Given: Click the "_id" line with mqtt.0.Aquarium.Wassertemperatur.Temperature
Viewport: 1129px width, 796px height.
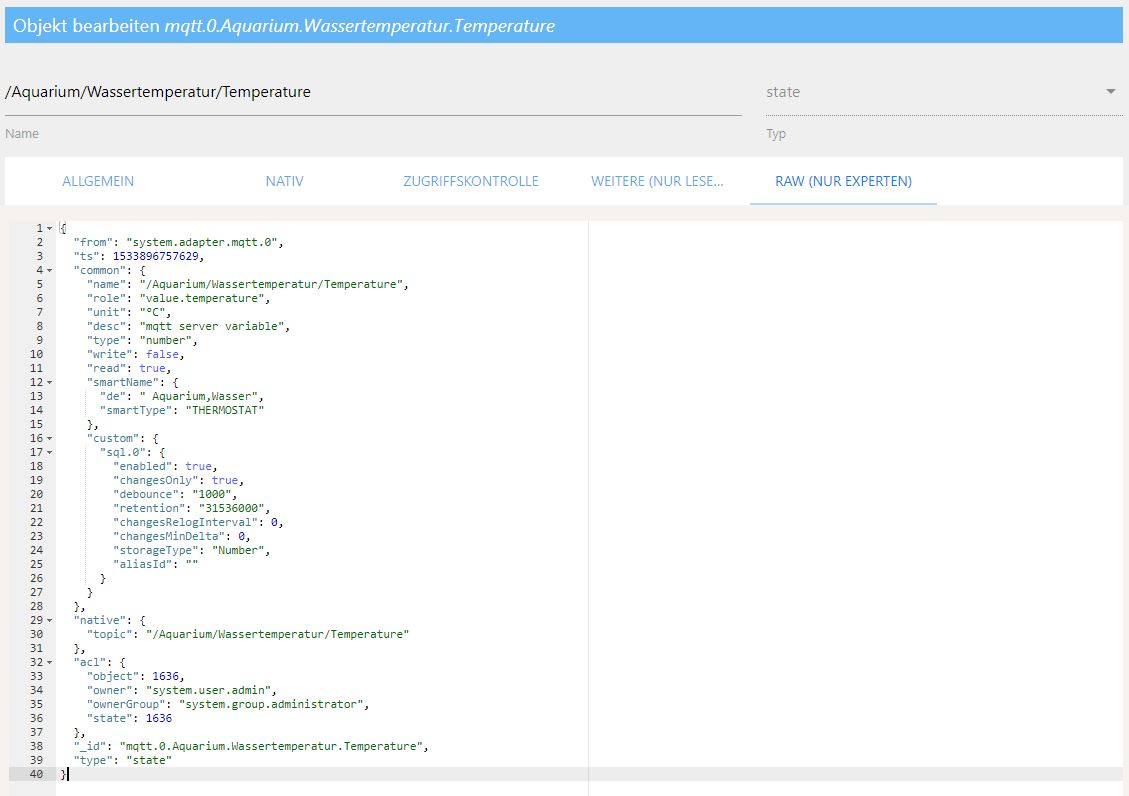Looking at the screenshot, I should [251, 746].
